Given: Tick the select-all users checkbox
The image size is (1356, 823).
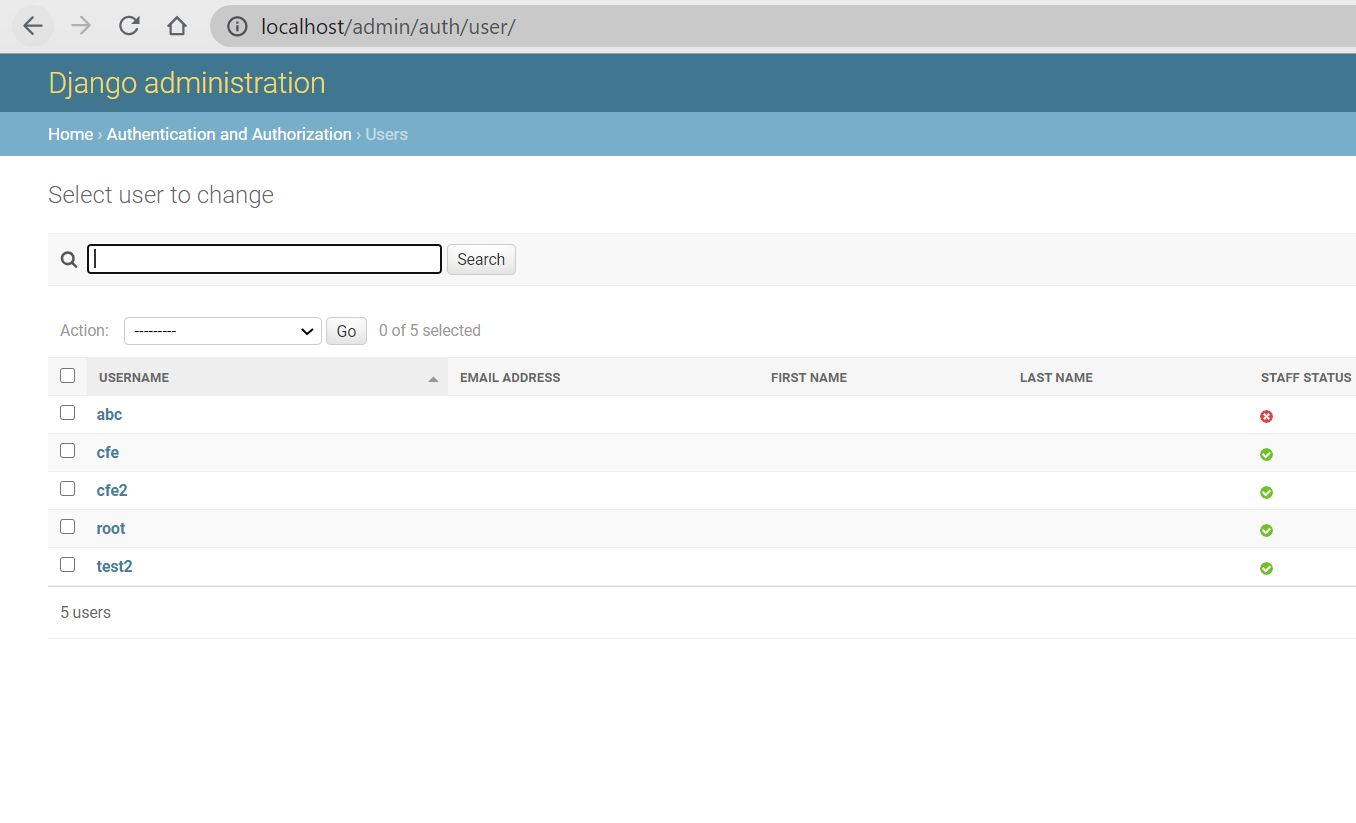Looking at the screenshot, I should pos(68,376).
